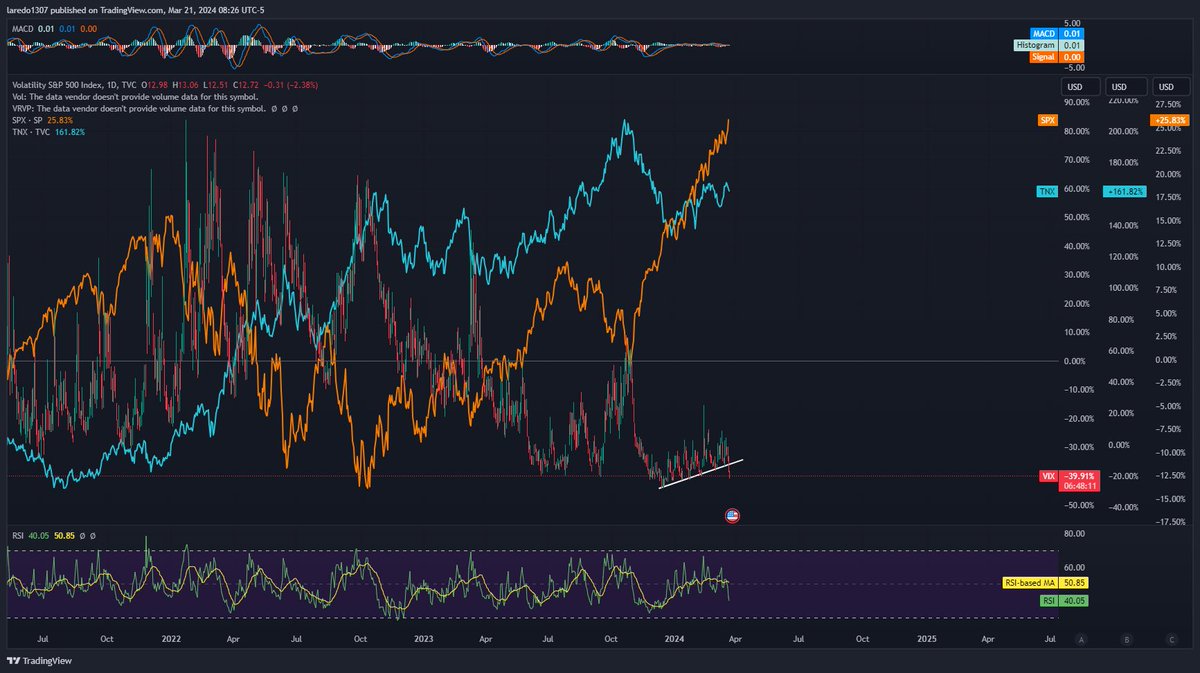
Task: Select the TNX · TVC 161.82% legend entry
Action: pos(47,132)
